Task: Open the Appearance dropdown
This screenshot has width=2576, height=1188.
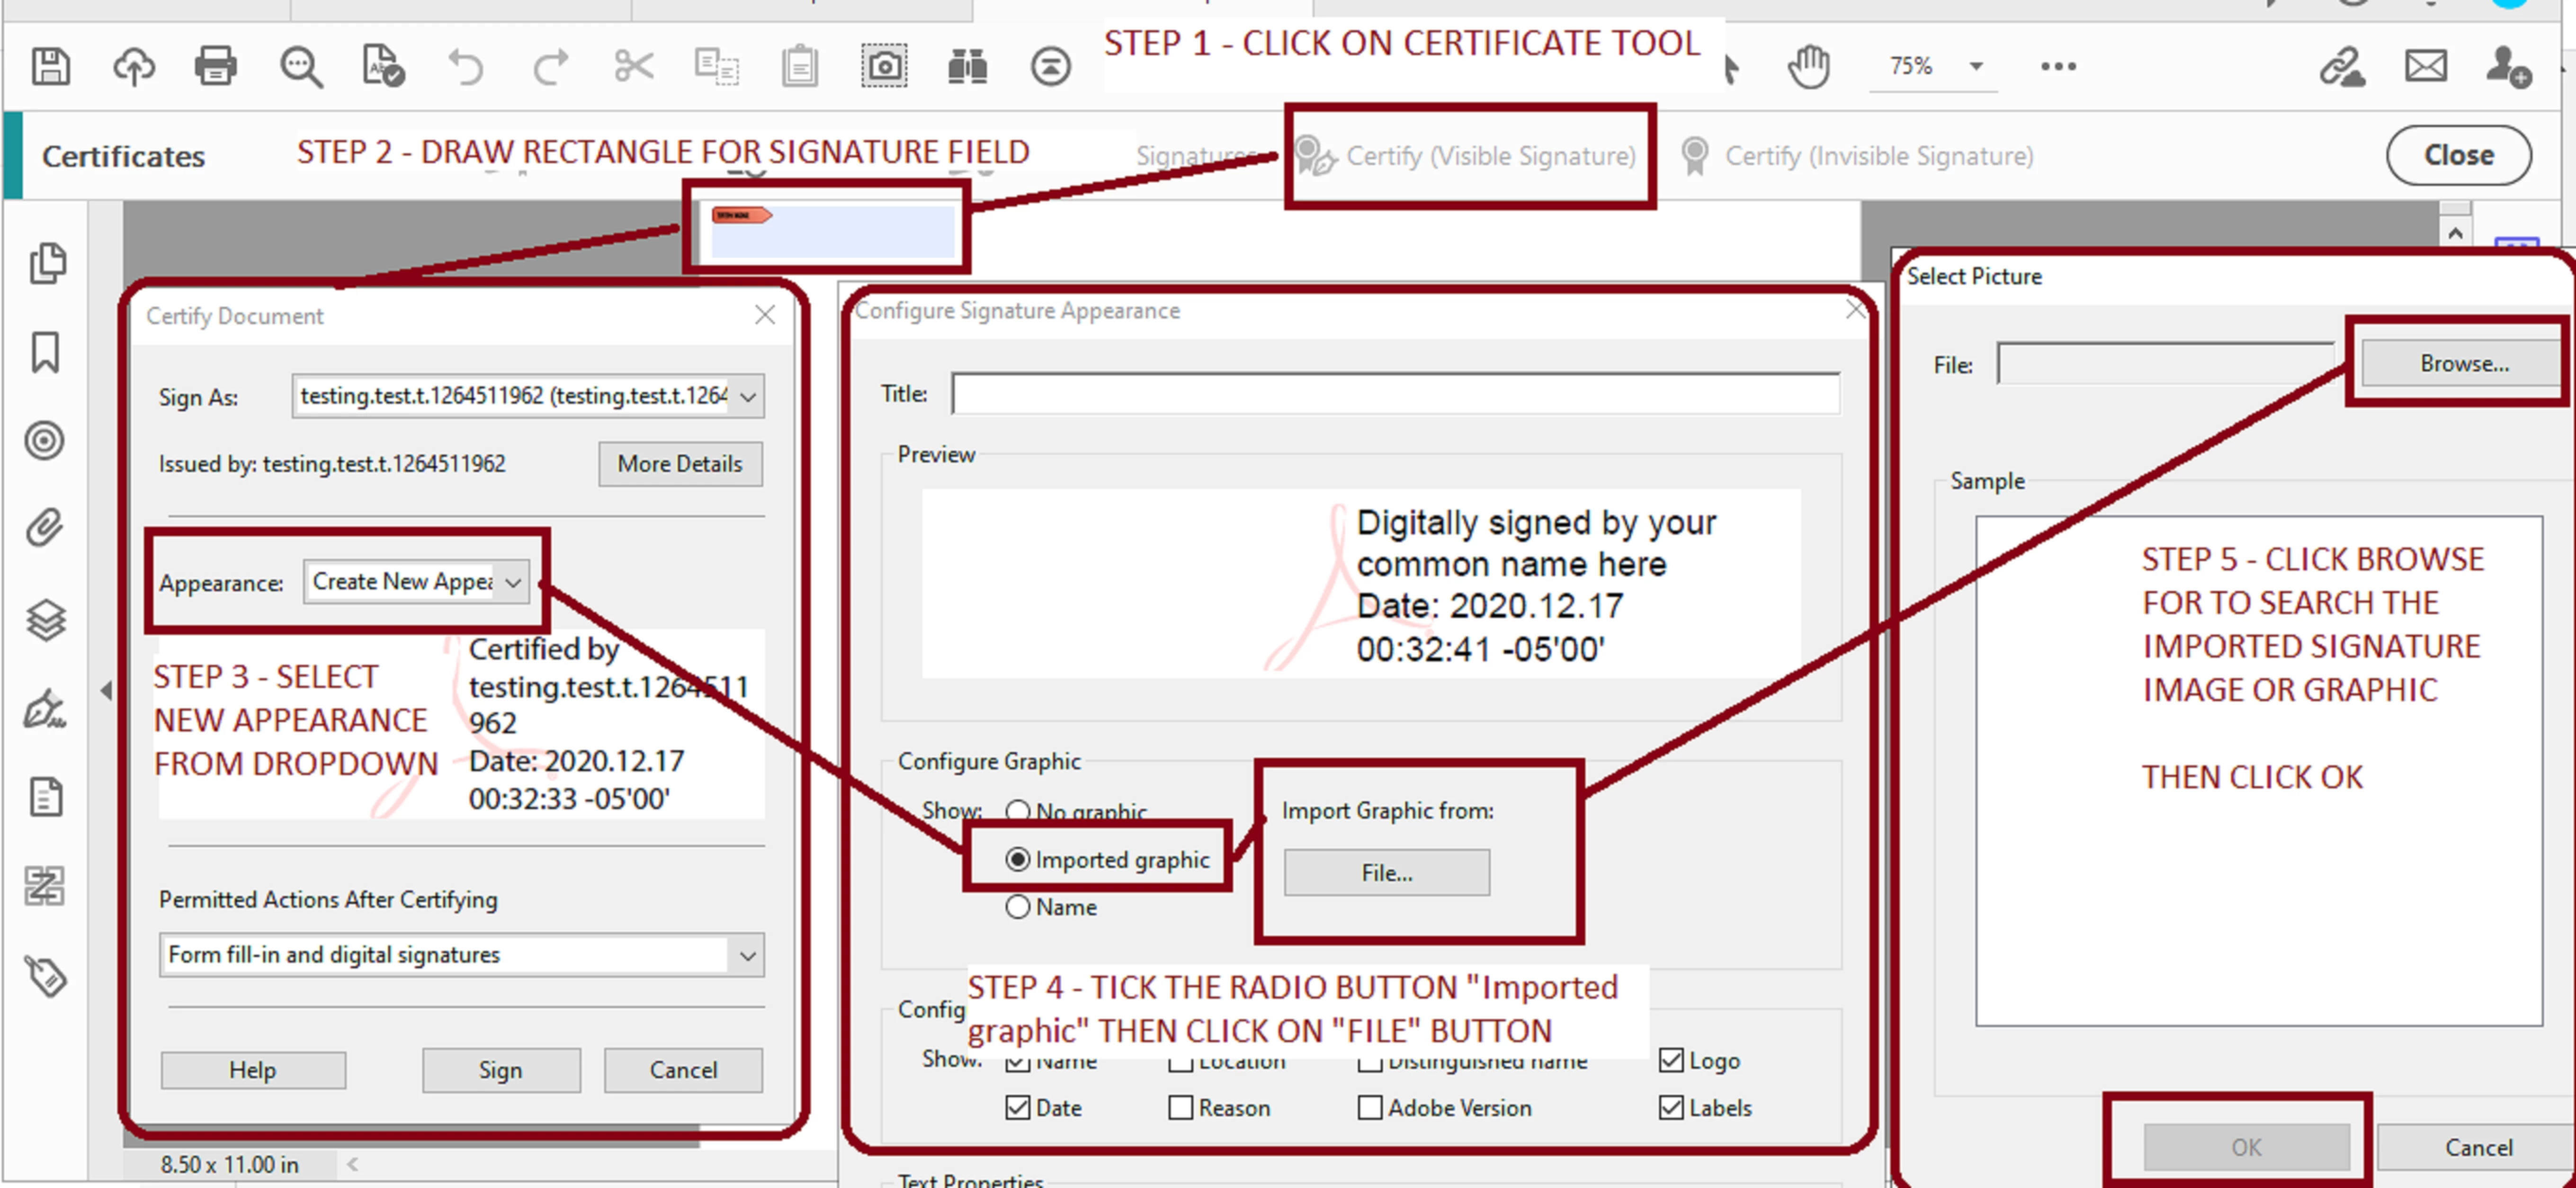Action: point(513,582)
